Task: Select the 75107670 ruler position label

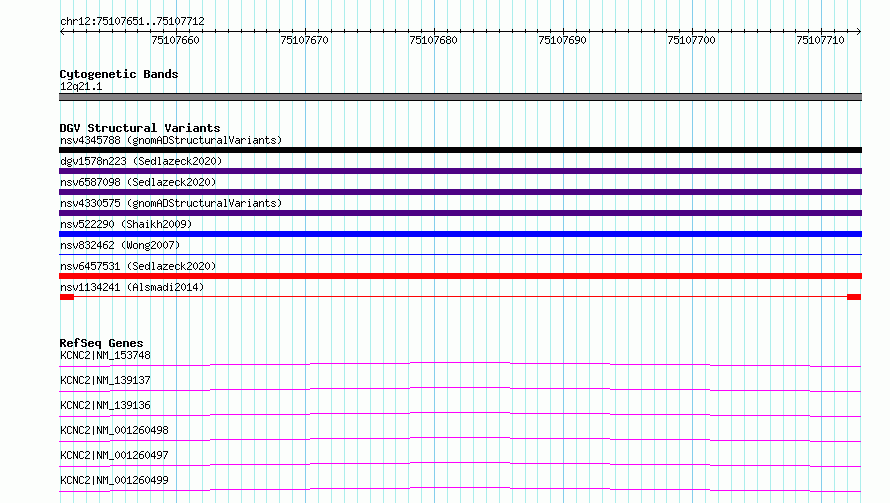Action: click(x=304, y=40)
